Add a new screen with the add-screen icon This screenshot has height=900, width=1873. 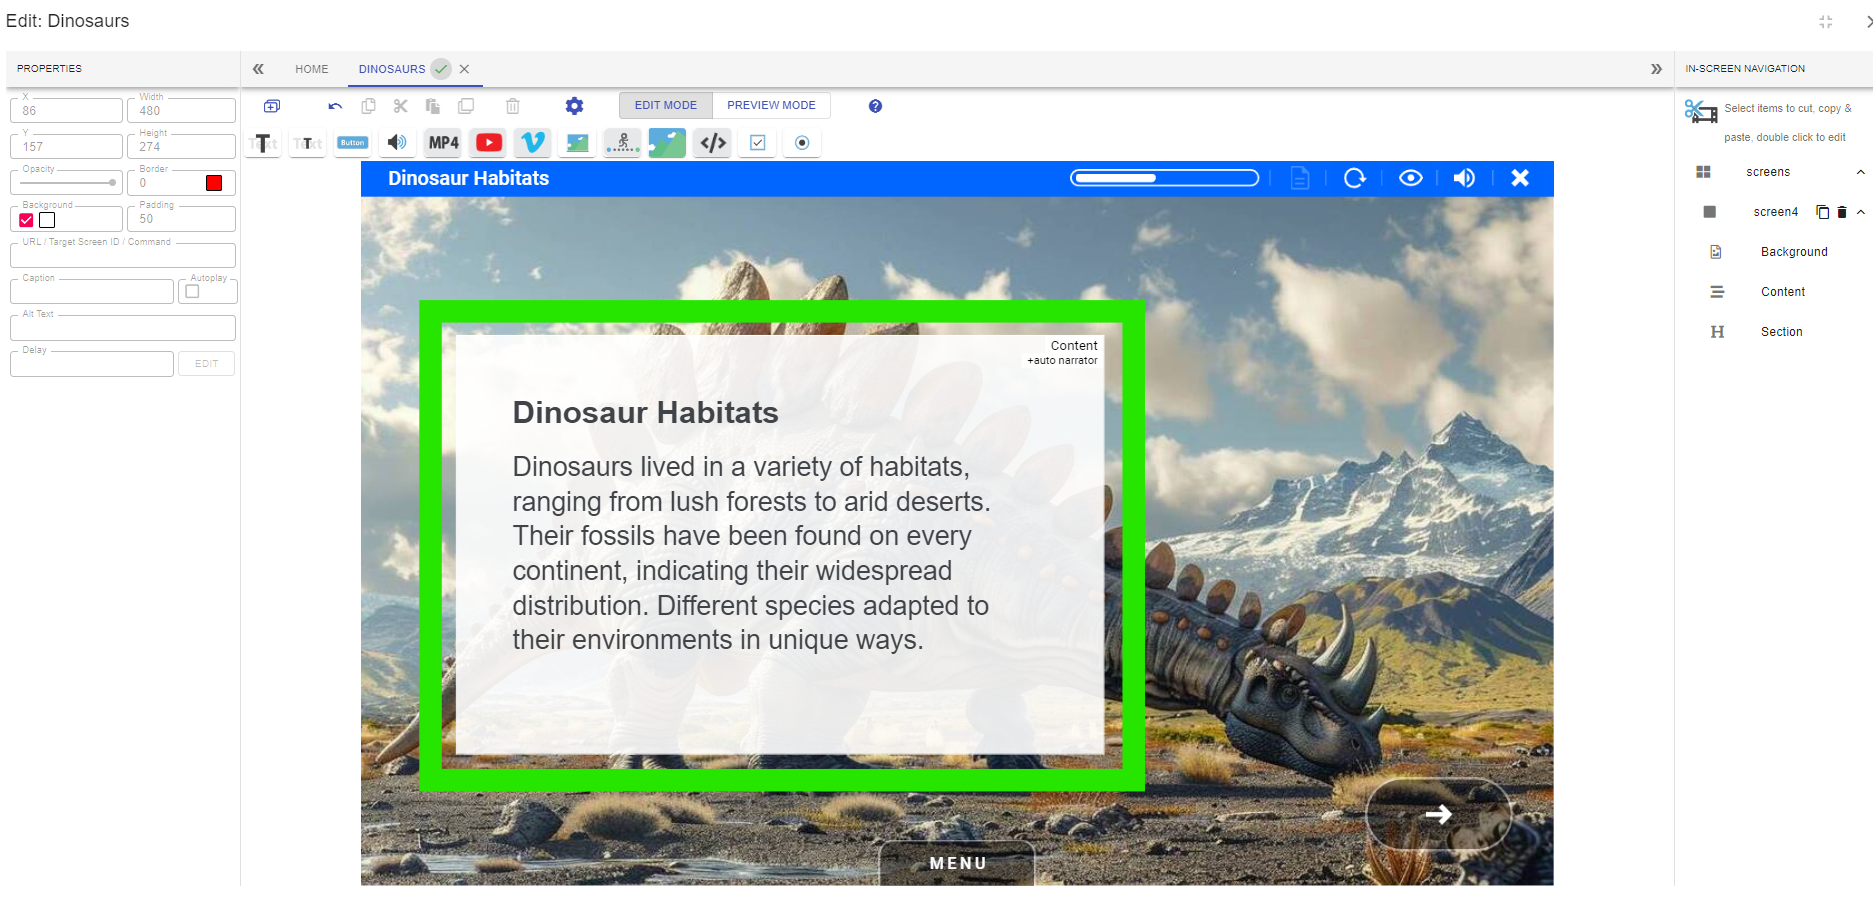coord(272,106)
